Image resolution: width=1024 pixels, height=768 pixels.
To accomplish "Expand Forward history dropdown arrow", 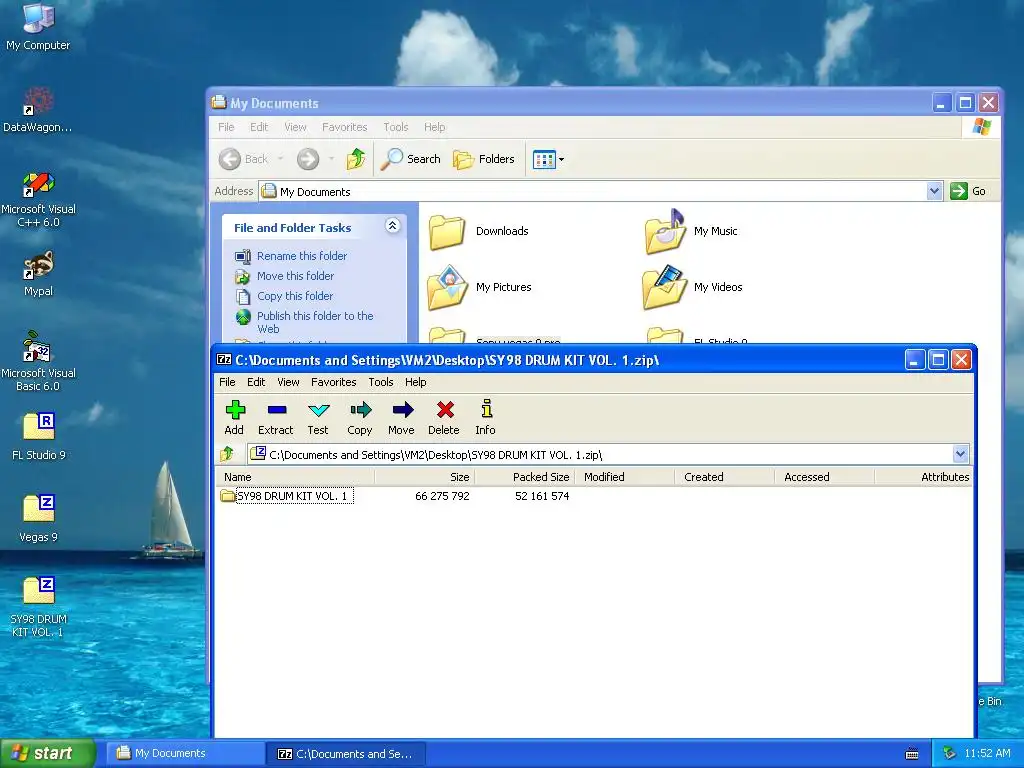I will 331,159.
